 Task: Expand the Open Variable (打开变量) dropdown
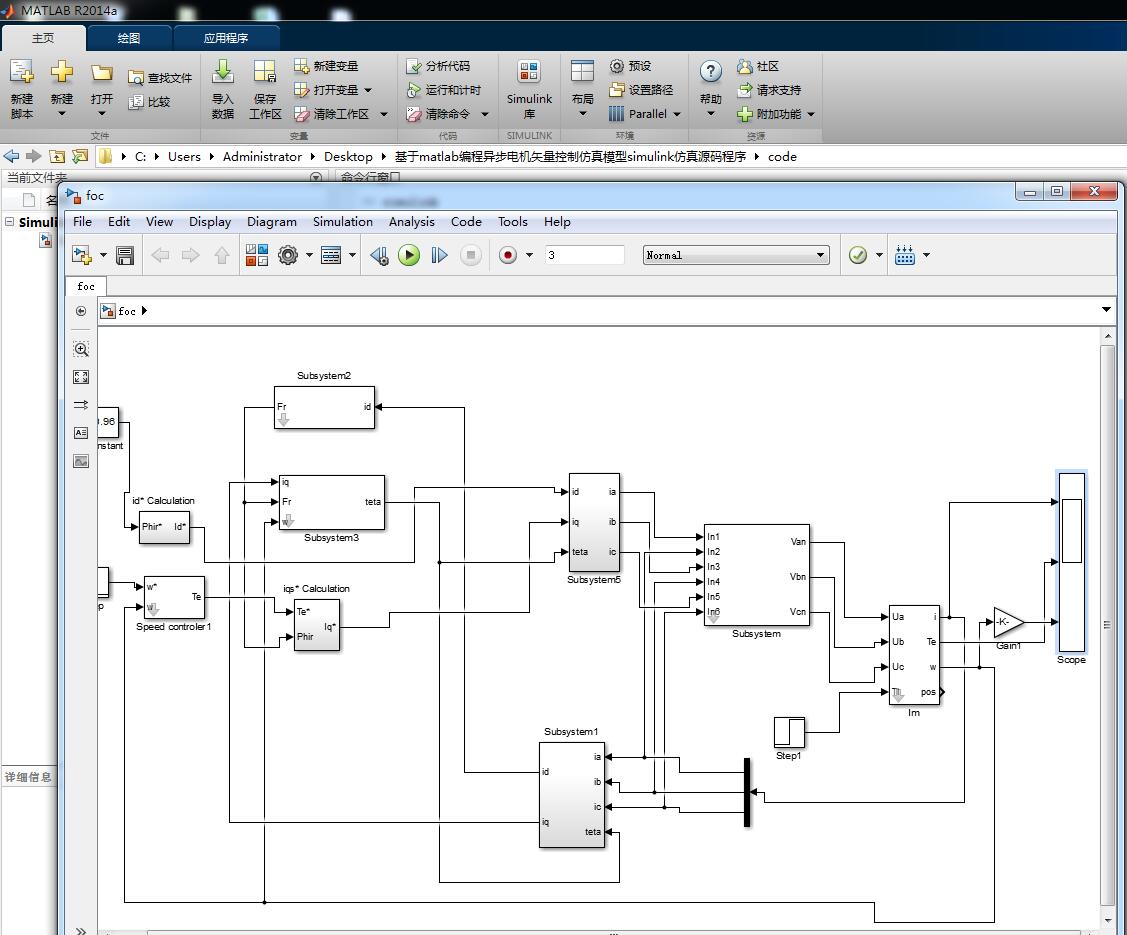368,91
